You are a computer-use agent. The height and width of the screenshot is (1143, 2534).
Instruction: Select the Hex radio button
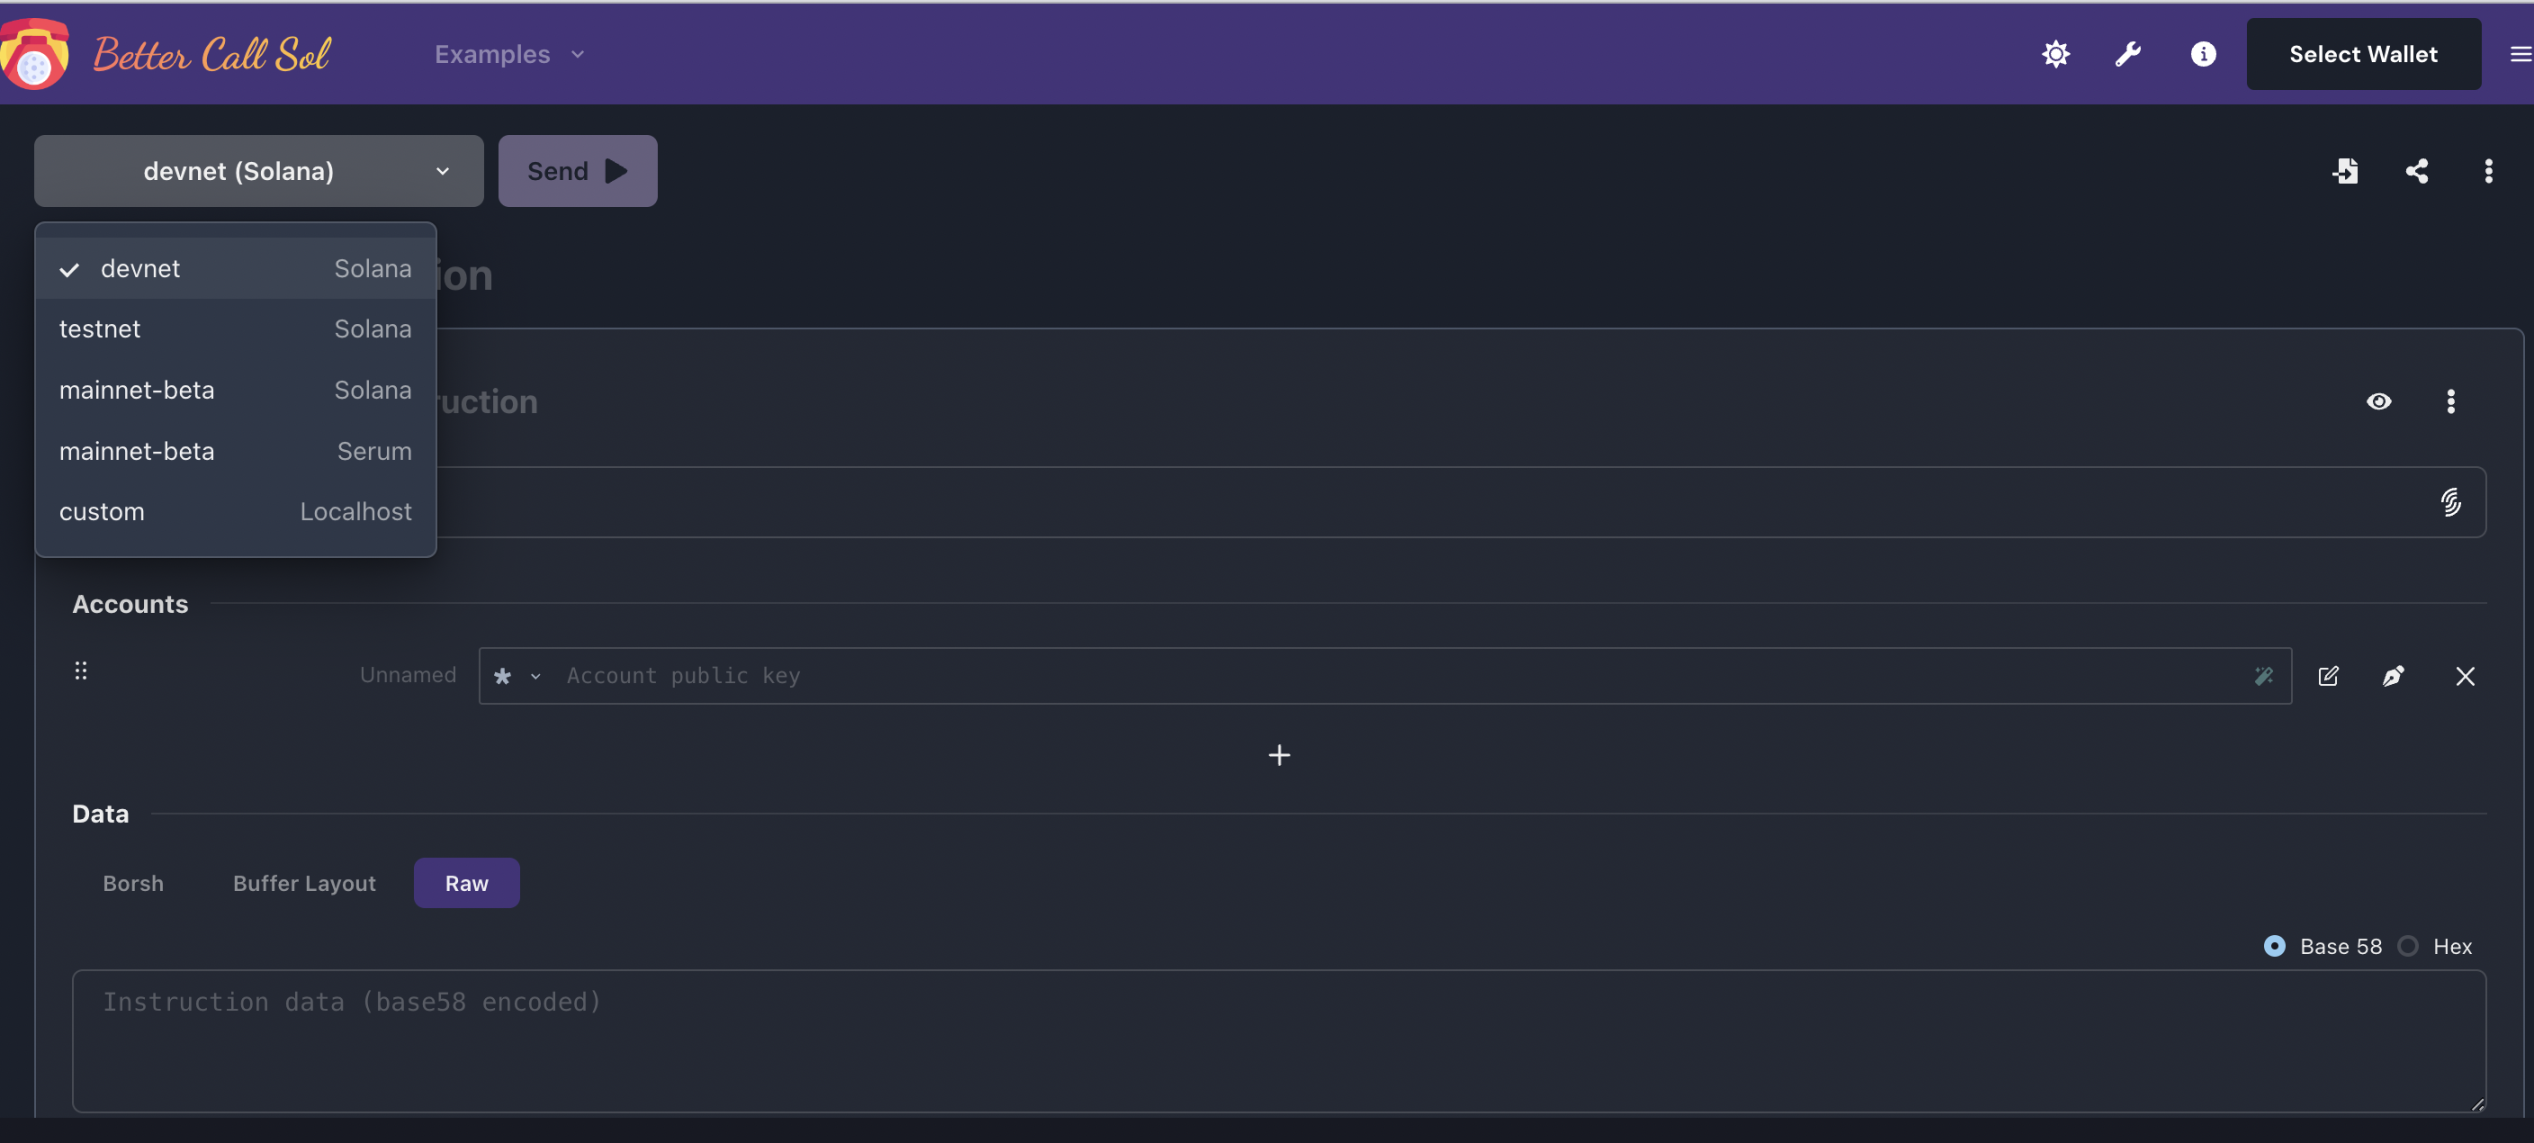2408,946
